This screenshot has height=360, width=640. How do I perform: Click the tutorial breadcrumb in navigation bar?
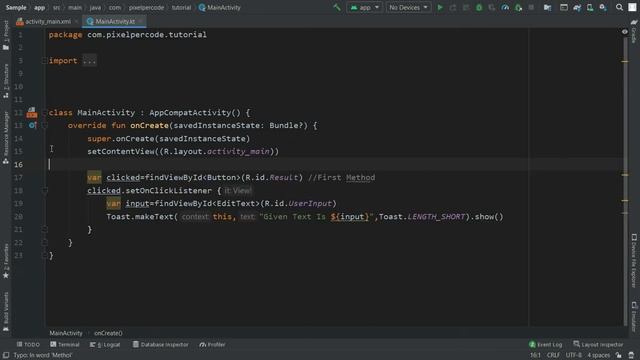point(181,7)
